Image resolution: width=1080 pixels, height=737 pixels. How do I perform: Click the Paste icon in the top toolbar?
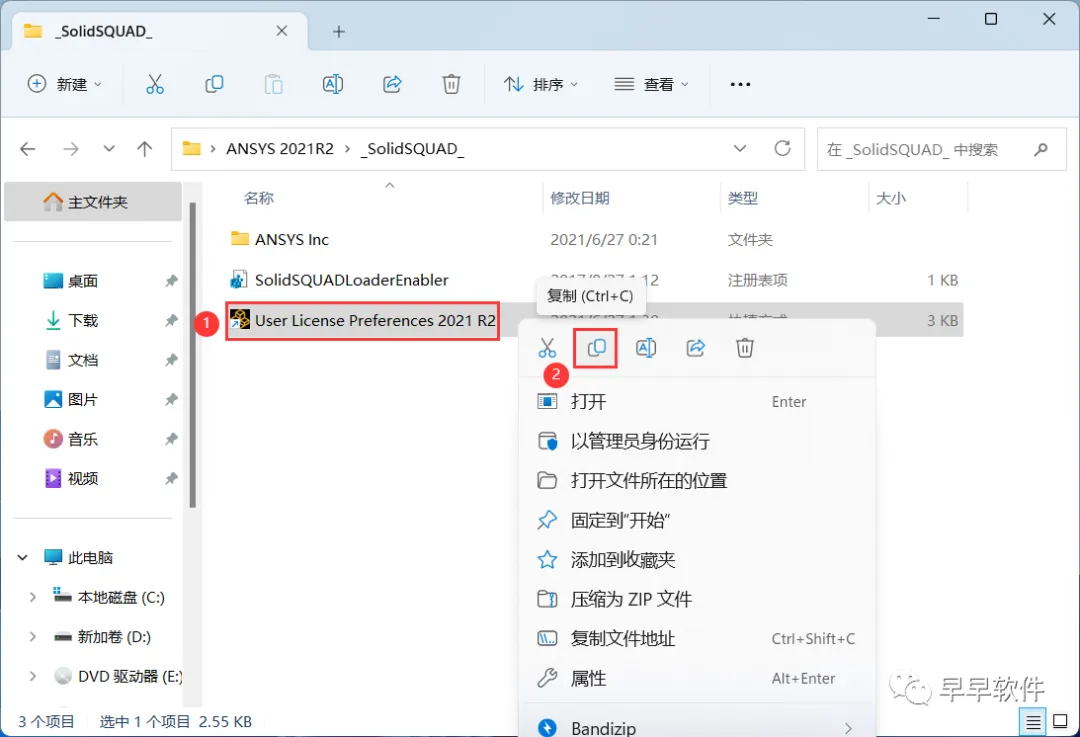pos(273,84)
